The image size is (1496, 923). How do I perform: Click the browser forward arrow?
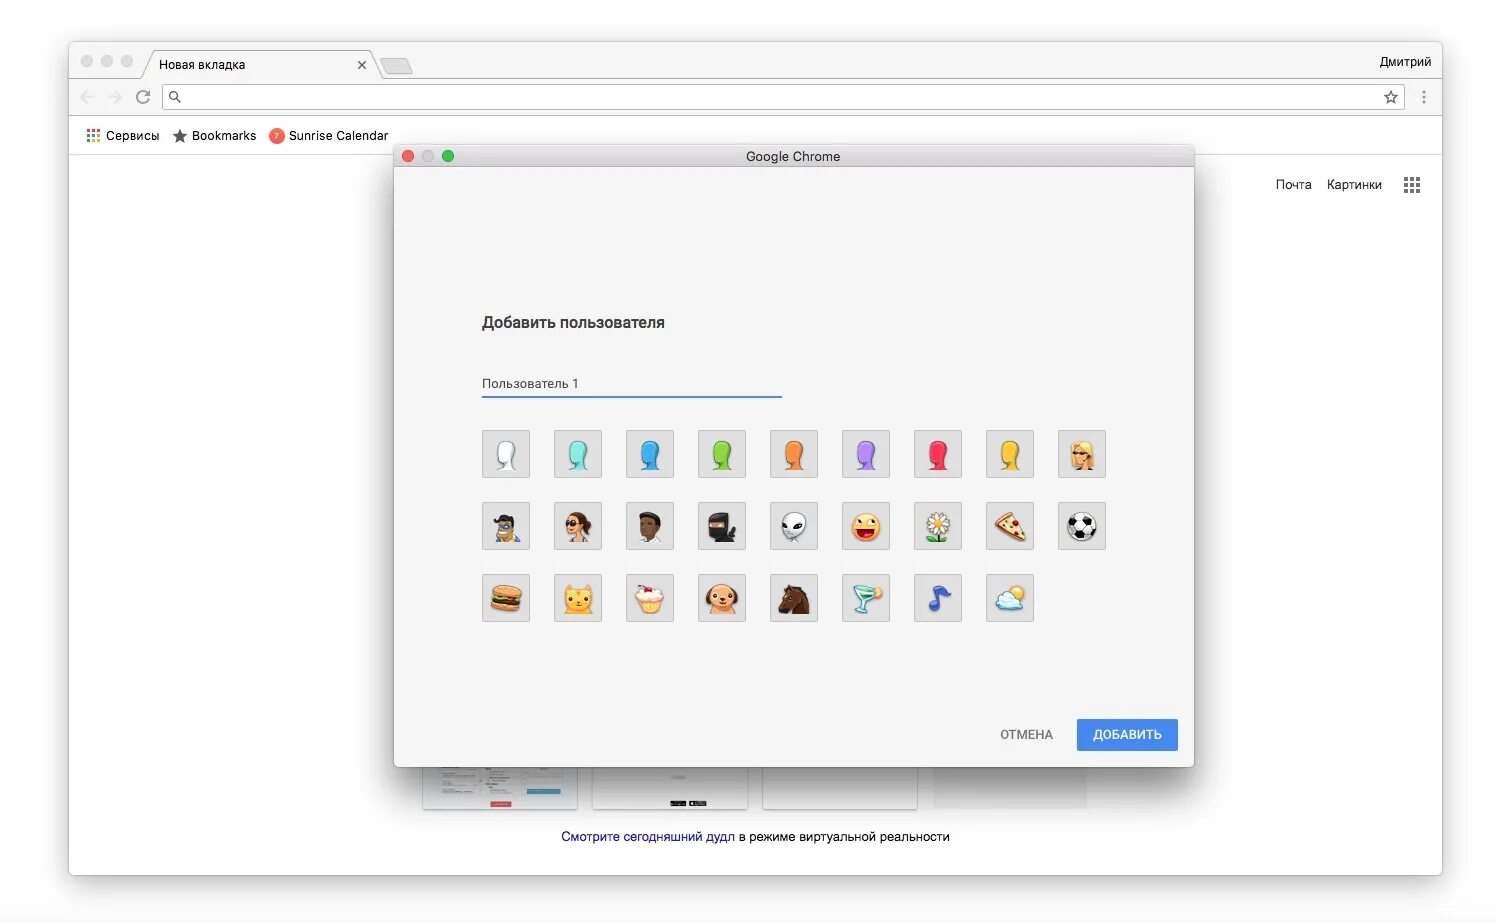(x=115, y=97)
